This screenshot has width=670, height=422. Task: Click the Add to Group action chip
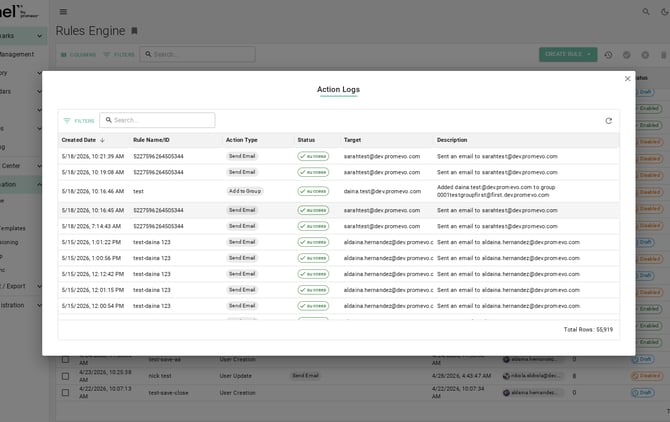point(244,191)
